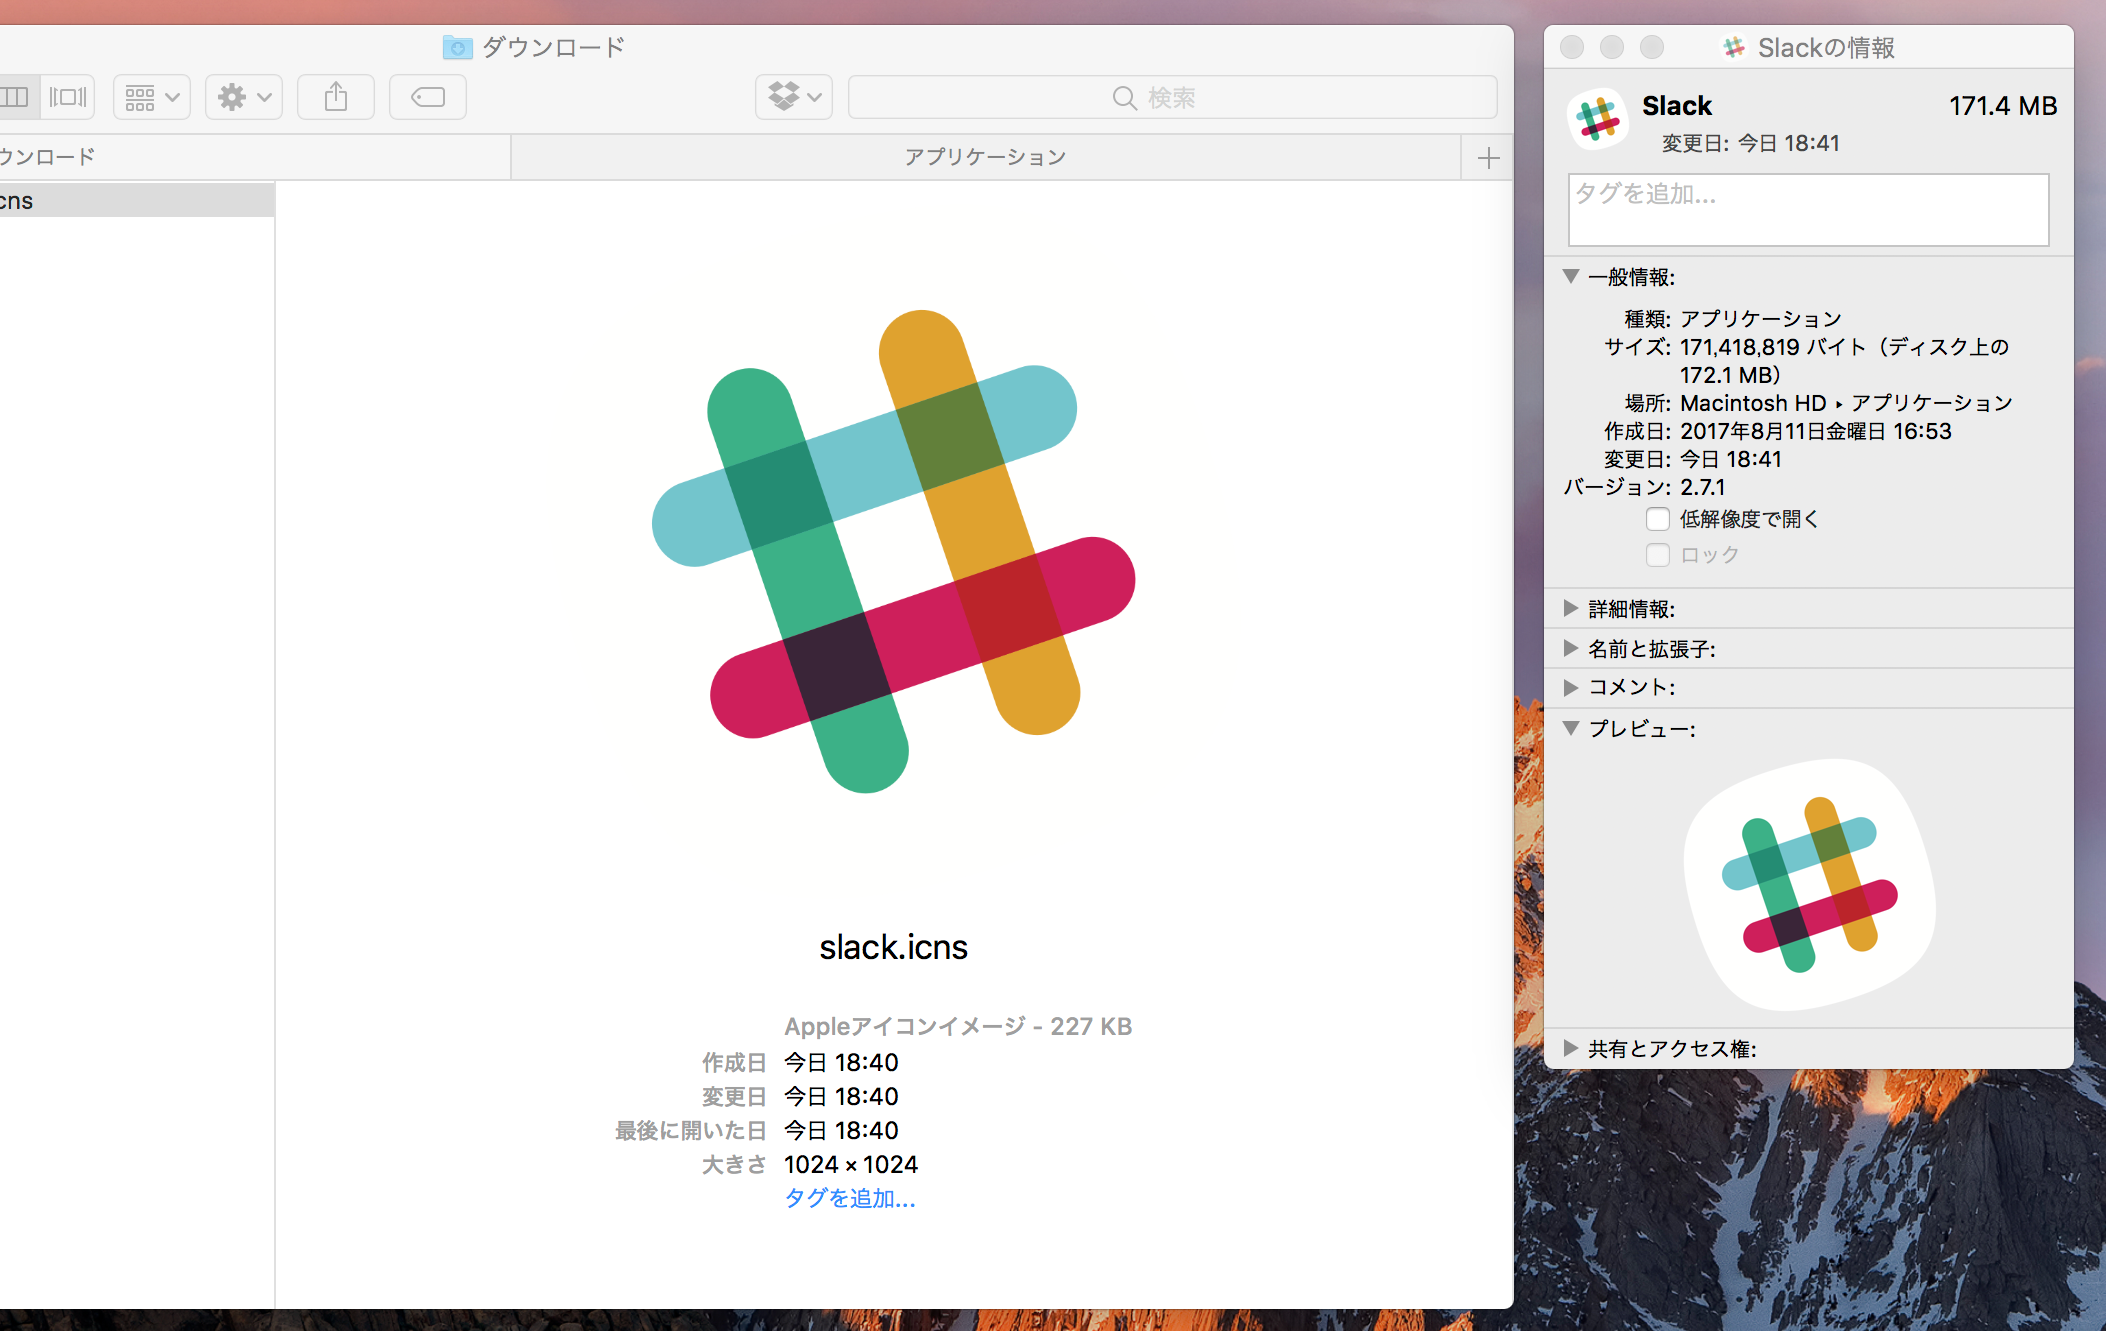This screenshot has height=1331, width=2106.
Task: Click the large slack.icns preview image
Action: [x=893, y=551]
